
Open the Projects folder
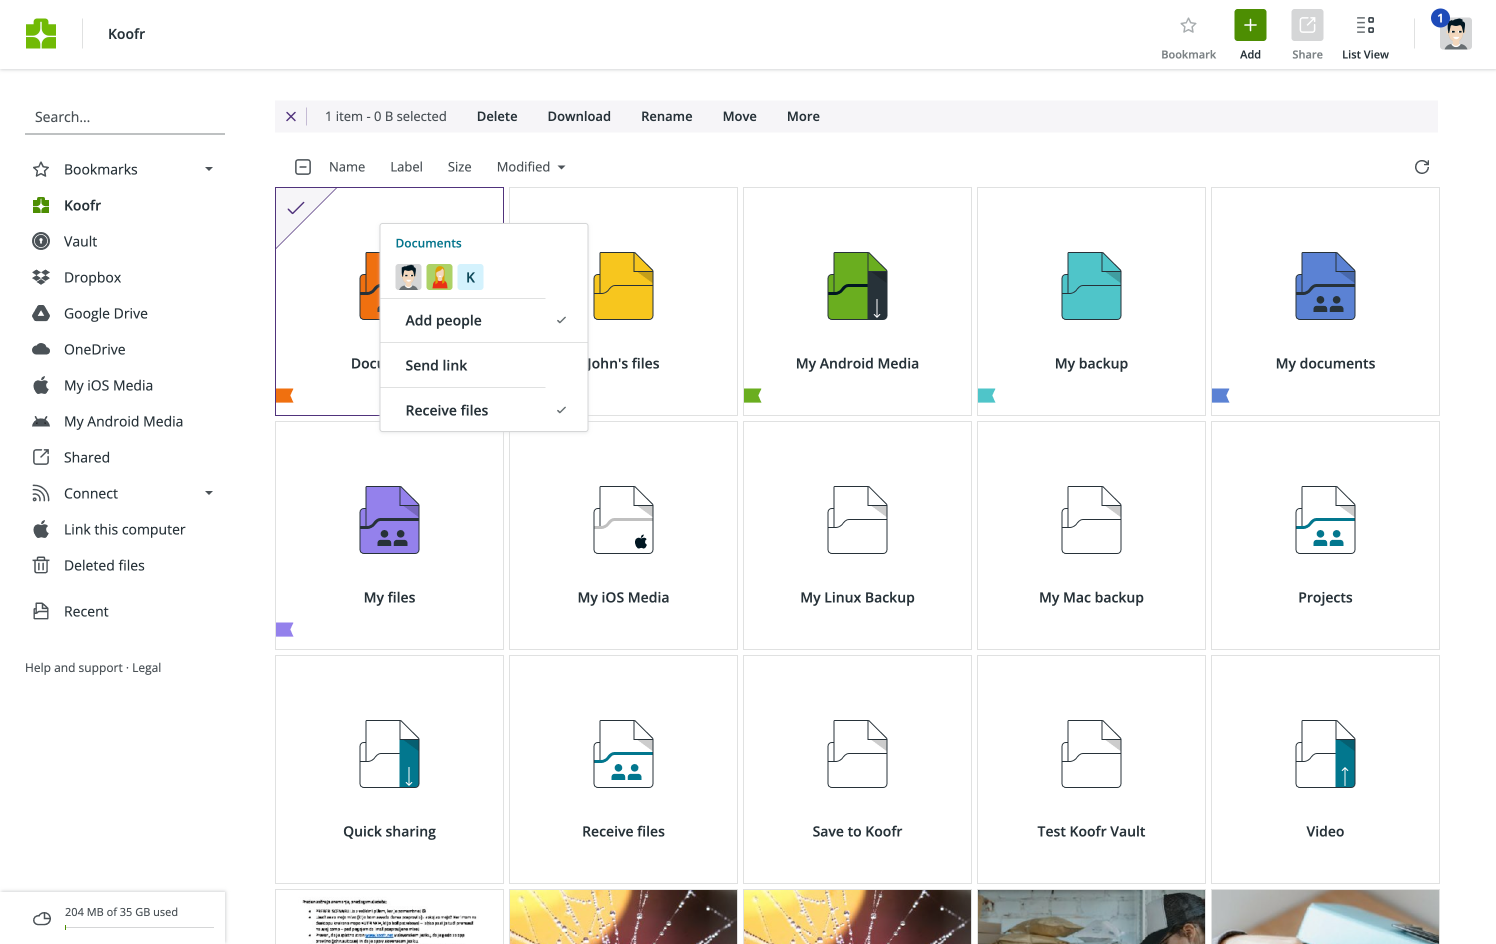1325,535
